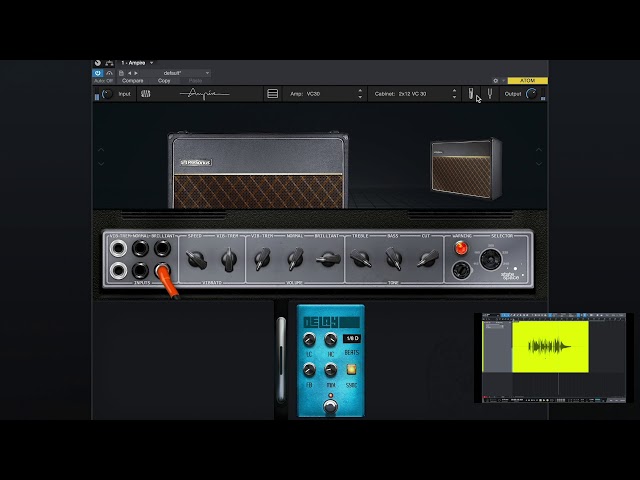Adjust the Input gain knob
This screenshot has height=480, width=640.
pos(107,94)
